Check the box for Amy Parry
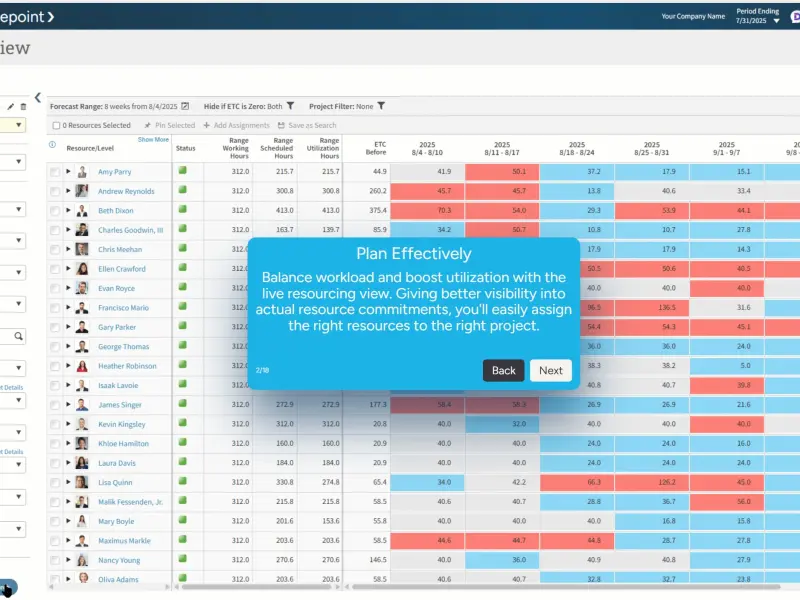The width and height of the screenshot is (800, 600). click(x=55, y=172)
